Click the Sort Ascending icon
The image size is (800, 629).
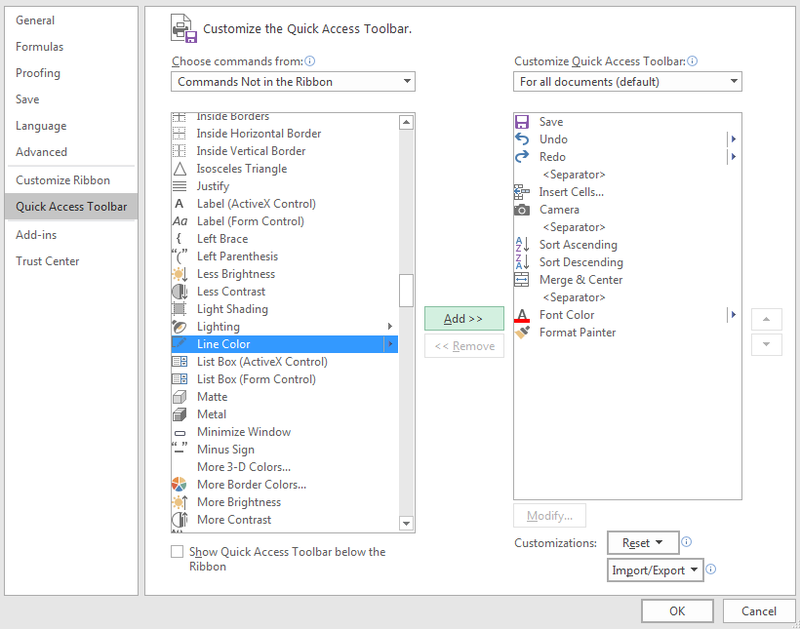click(522, 244)
